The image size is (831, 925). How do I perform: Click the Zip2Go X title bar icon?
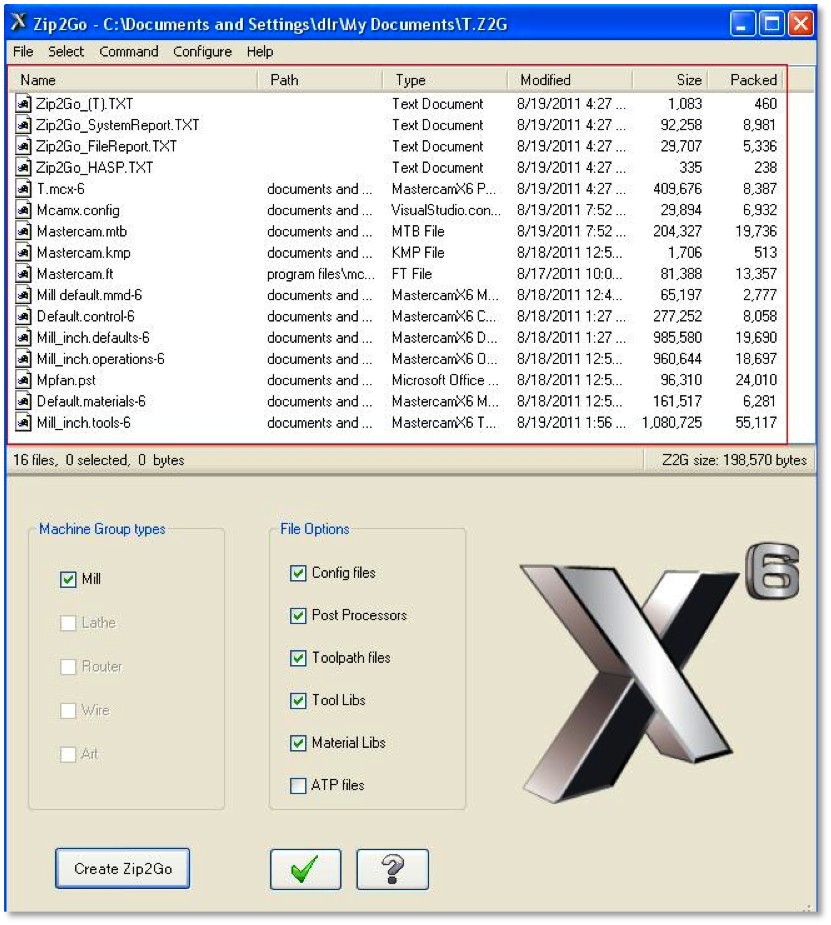[x=19, y=22]
